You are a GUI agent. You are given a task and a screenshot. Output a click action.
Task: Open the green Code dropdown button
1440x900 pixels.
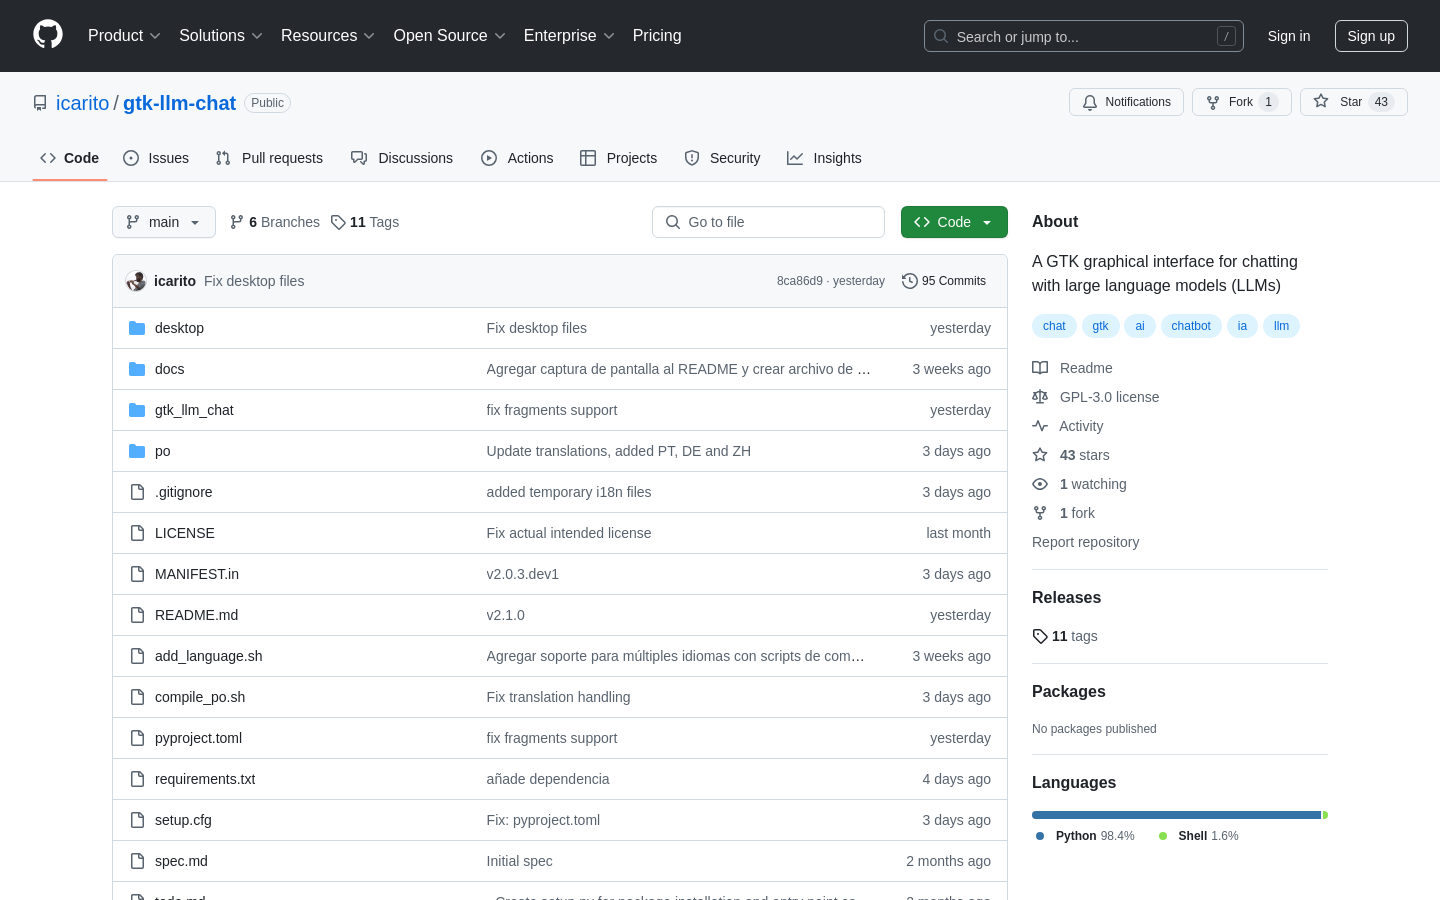coord(954,222)
